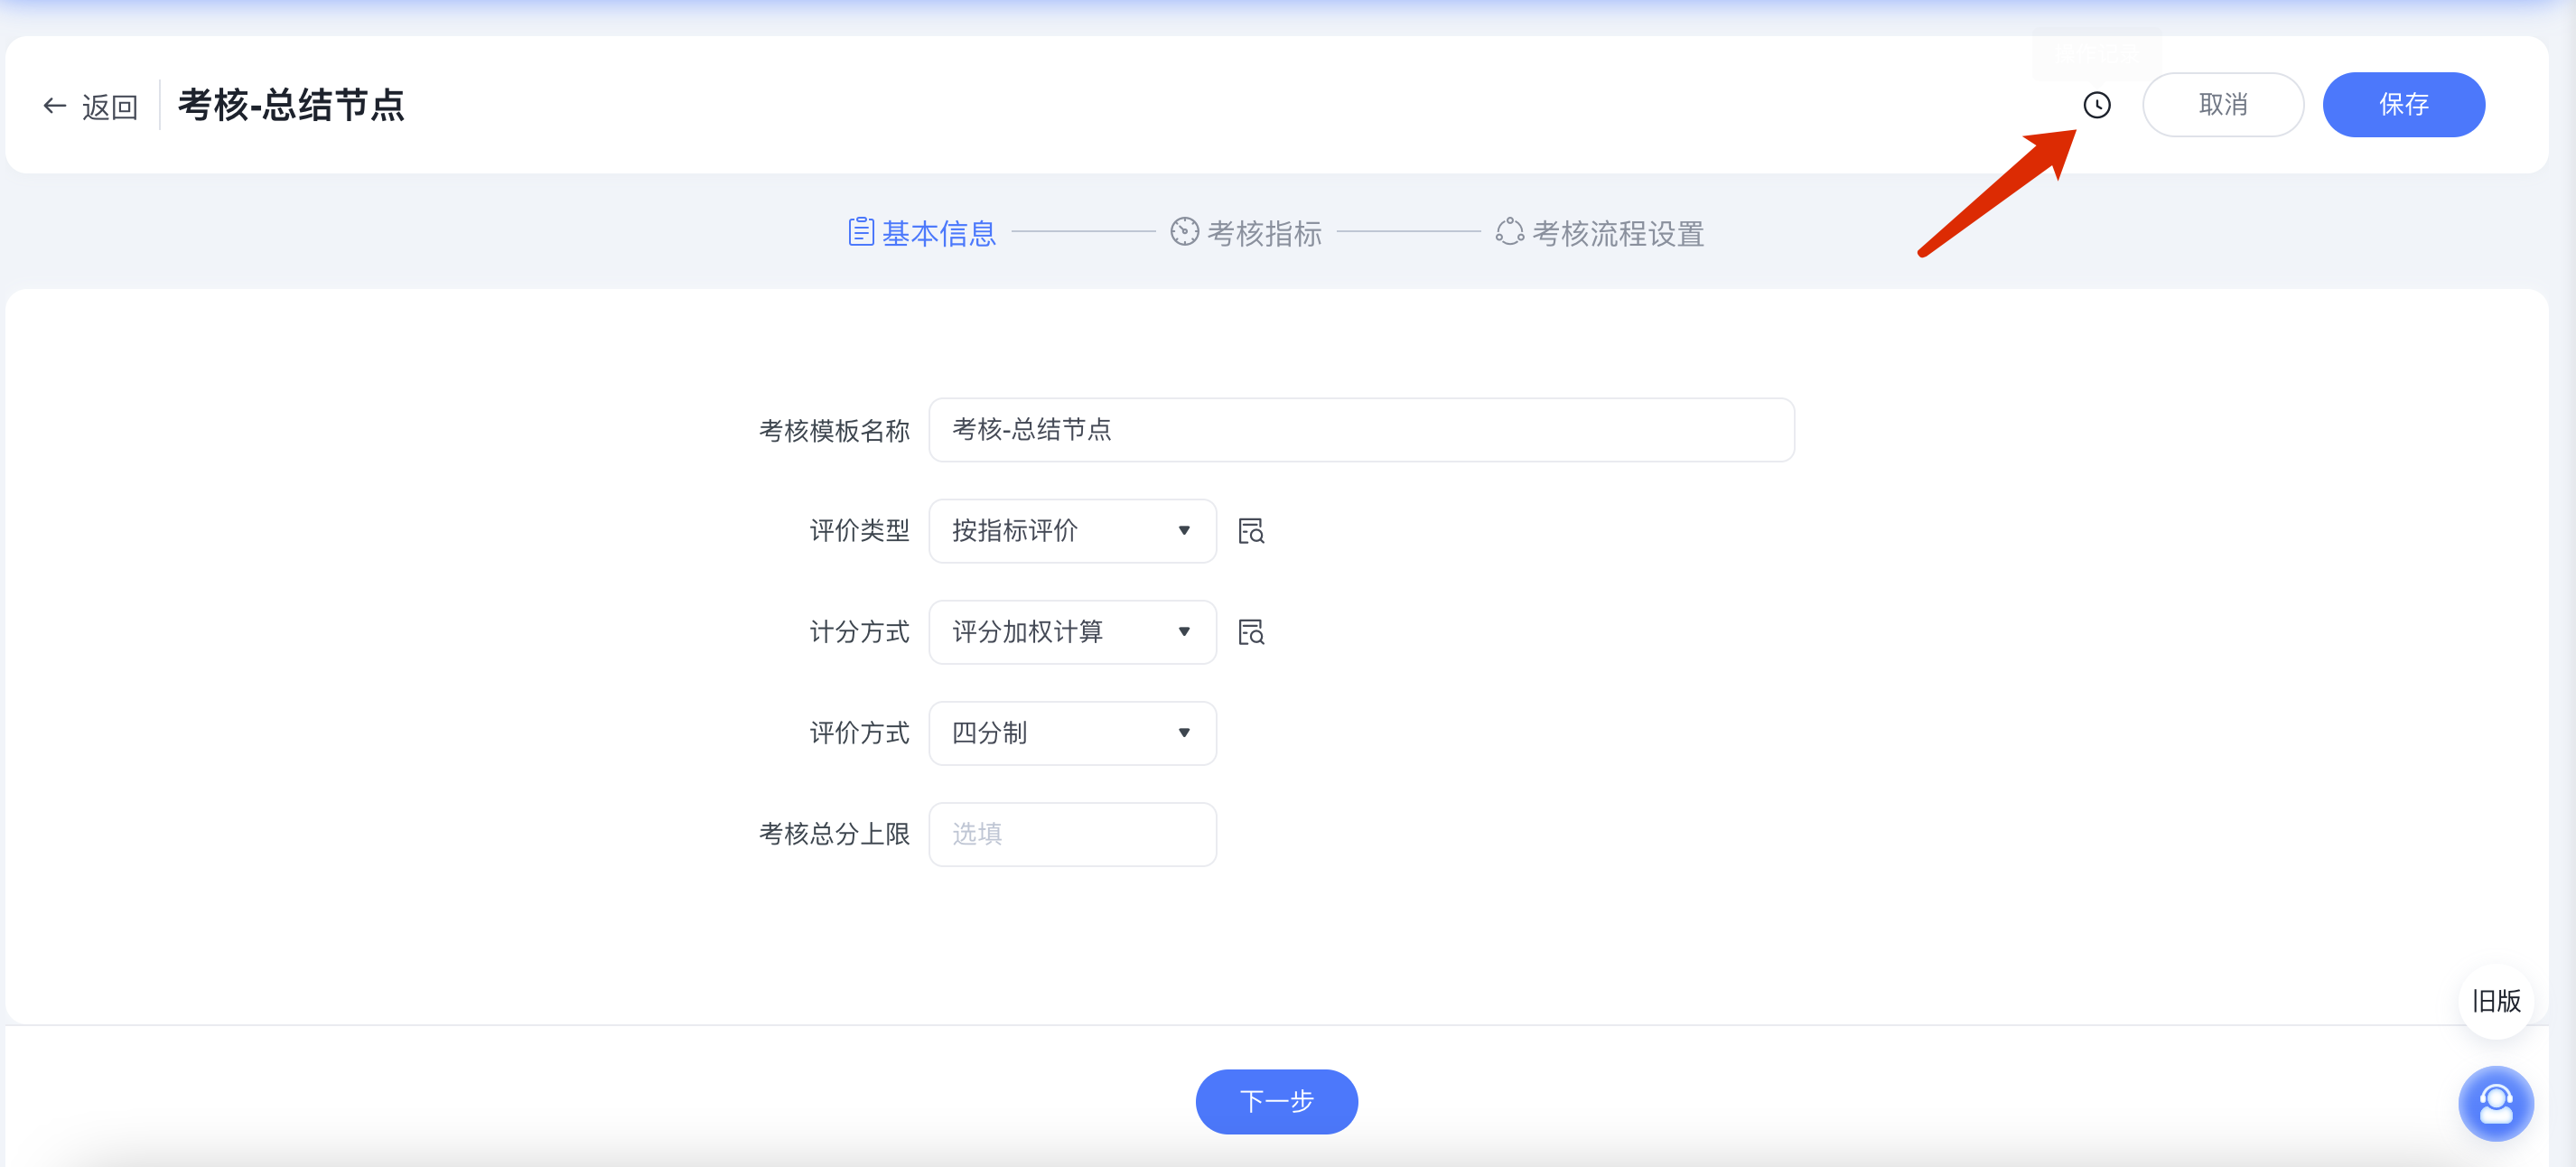Viewport: 2576px width, 1167px height.
Task: Click the back arrow icon
Action: coord(54,106)
